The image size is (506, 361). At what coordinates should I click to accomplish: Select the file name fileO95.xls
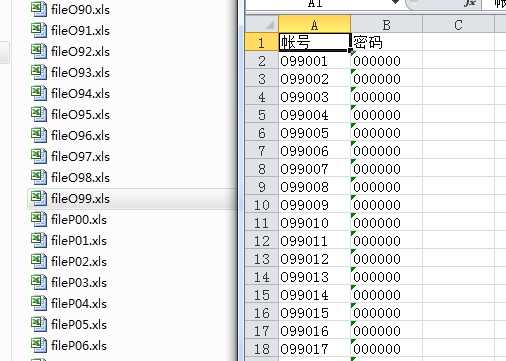coord(80,115)
